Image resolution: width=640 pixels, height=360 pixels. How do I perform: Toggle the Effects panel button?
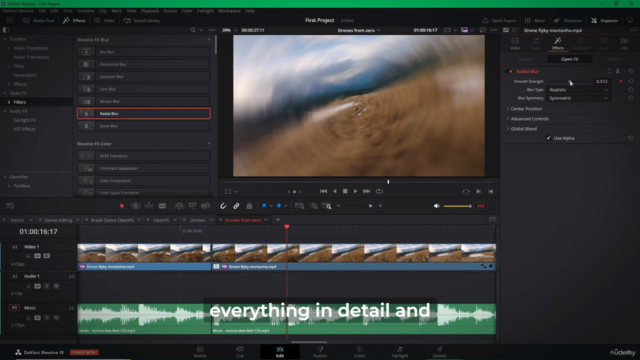[74, 20]
